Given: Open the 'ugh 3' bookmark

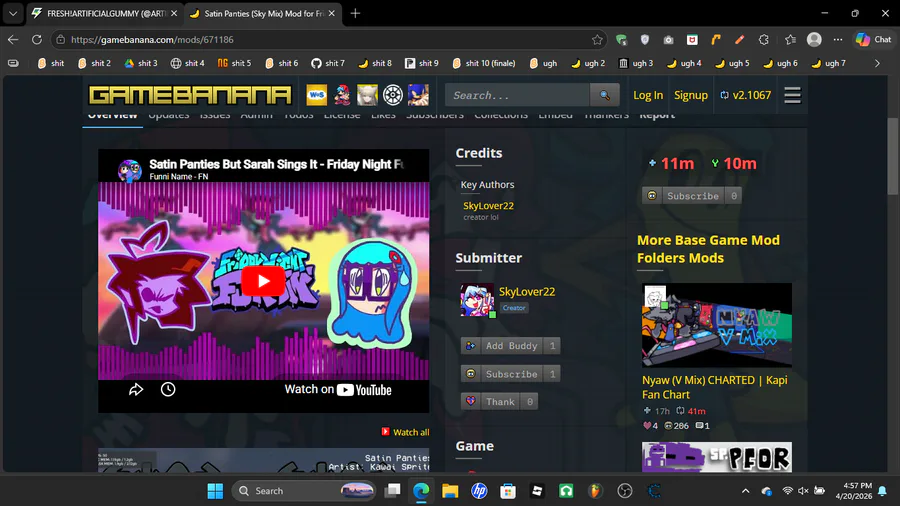Looking at the screenshot, I should tap(636, 63).
